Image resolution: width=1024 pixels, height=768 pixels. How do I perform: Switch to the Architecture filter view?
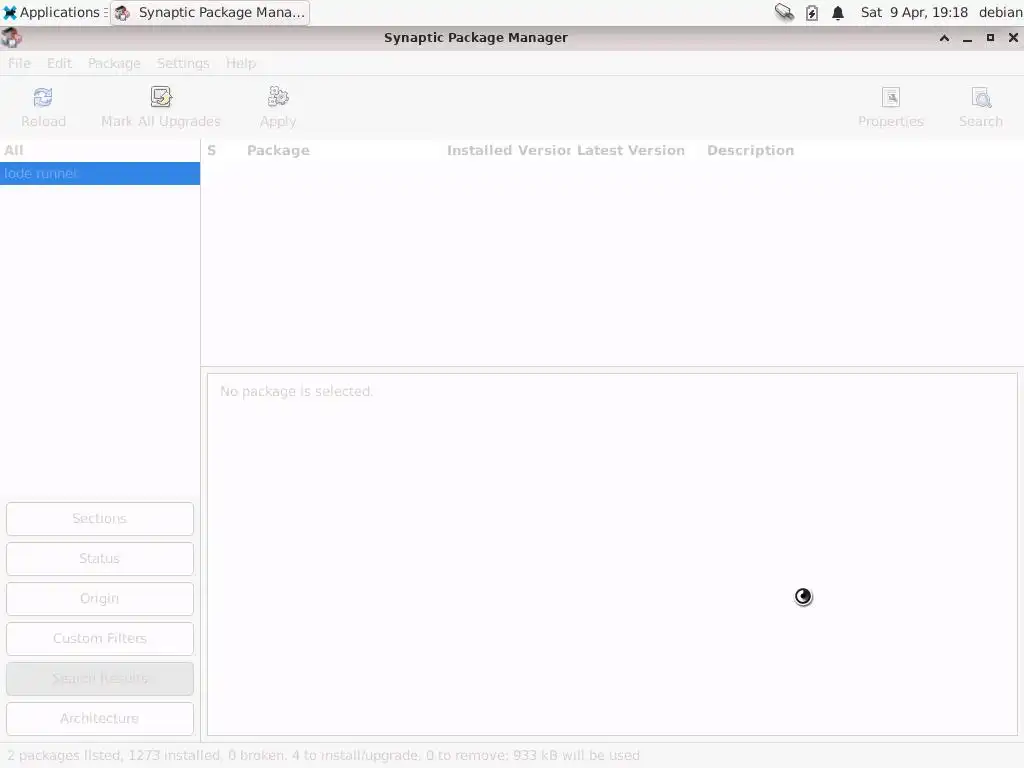point(100,718)
